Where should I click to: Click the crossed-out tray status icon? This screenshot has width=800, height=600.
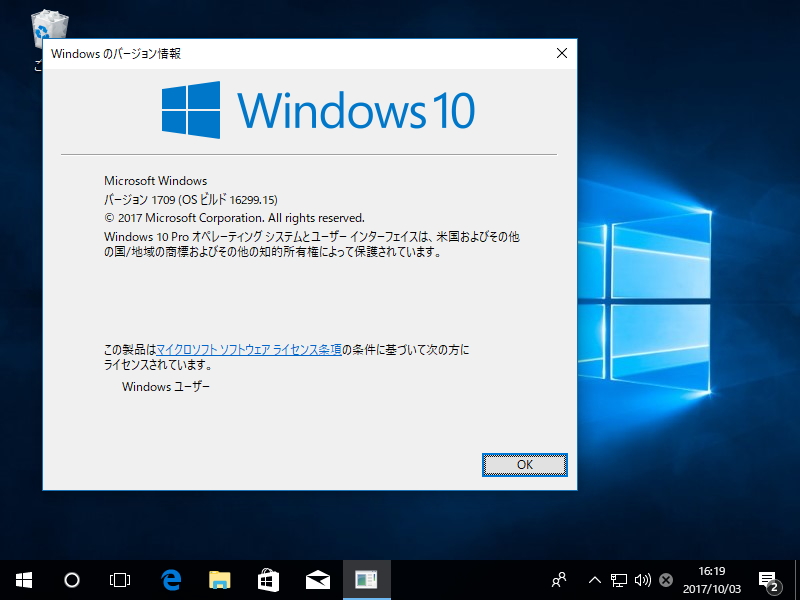(664, 580)
